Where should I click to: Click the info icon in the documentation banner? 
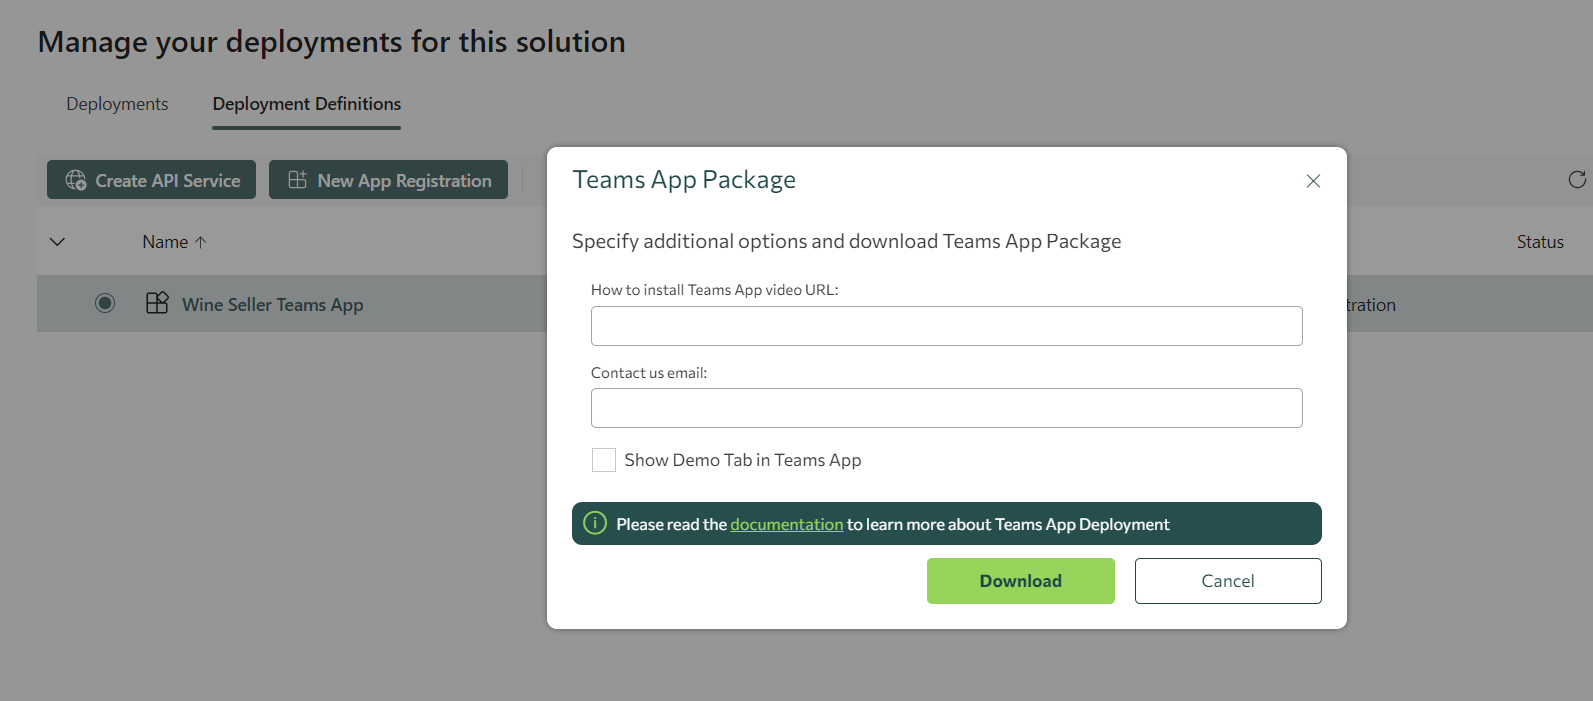click(x=595, y=523)
